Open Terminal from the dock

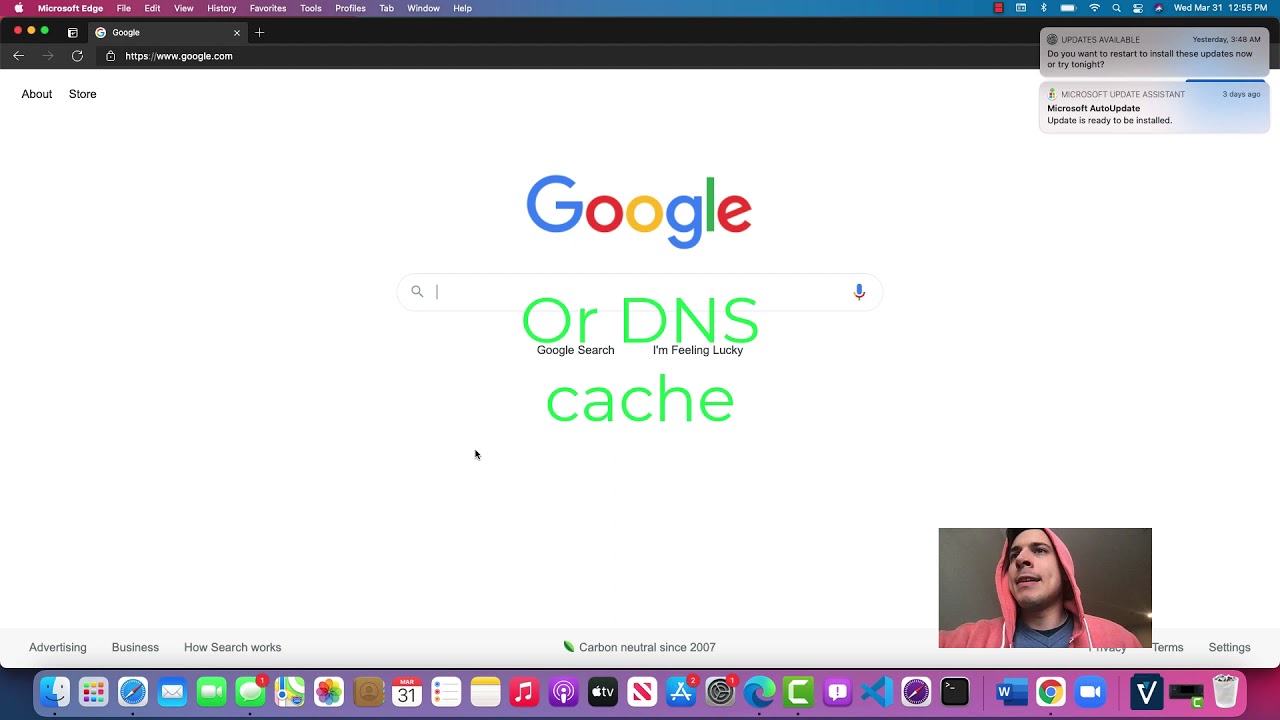point(955,691)
